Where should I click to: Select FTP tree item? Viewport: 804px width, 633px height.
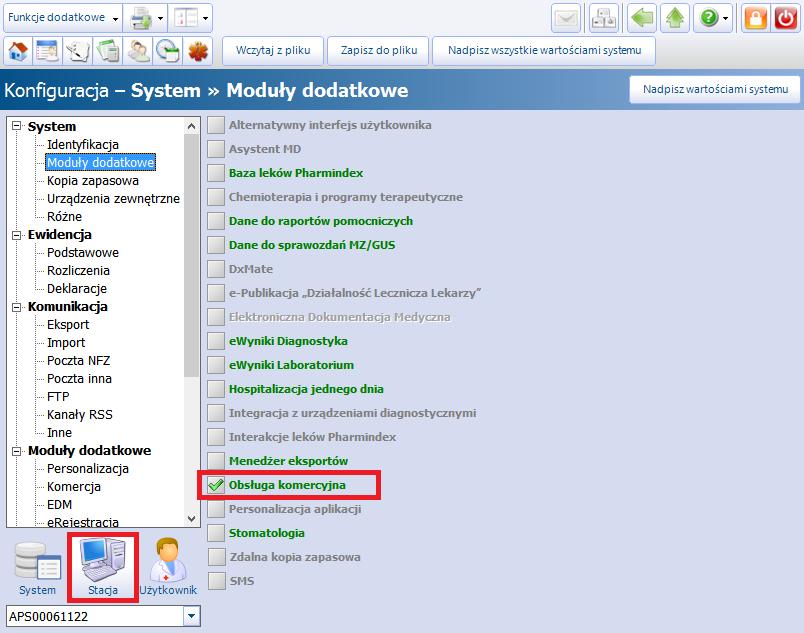(x=58, y=396)
